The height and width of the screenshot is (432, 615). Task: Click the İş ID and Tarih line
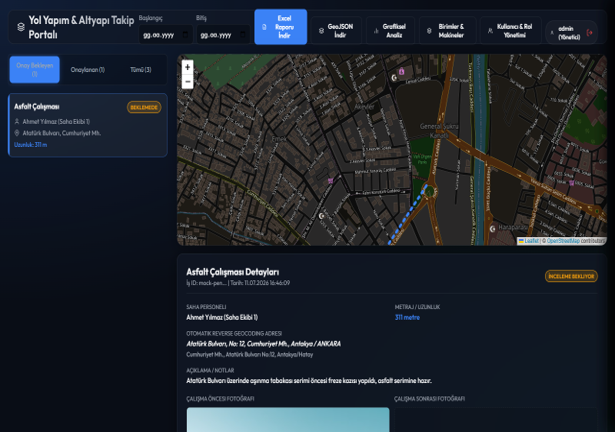click(238, 283)
